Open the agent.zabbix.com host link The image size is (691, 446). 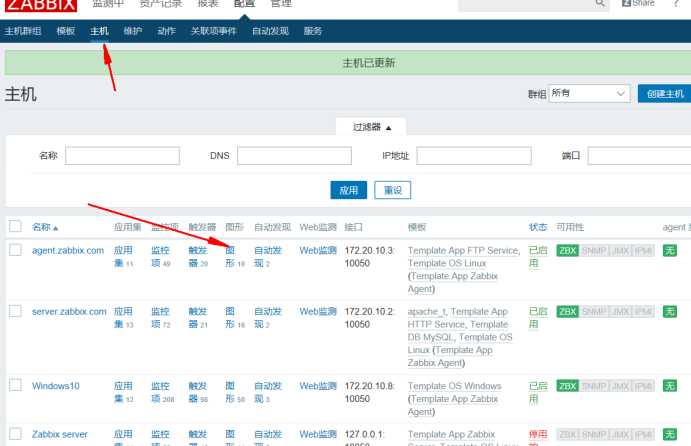68,250
